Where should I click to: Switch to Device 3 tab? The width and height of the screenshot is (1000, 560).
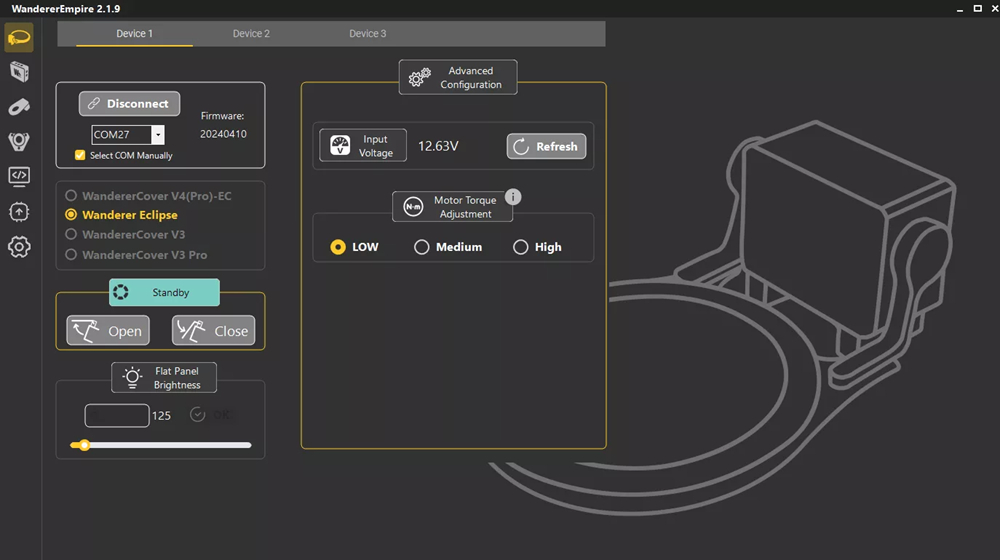(367, 34)
